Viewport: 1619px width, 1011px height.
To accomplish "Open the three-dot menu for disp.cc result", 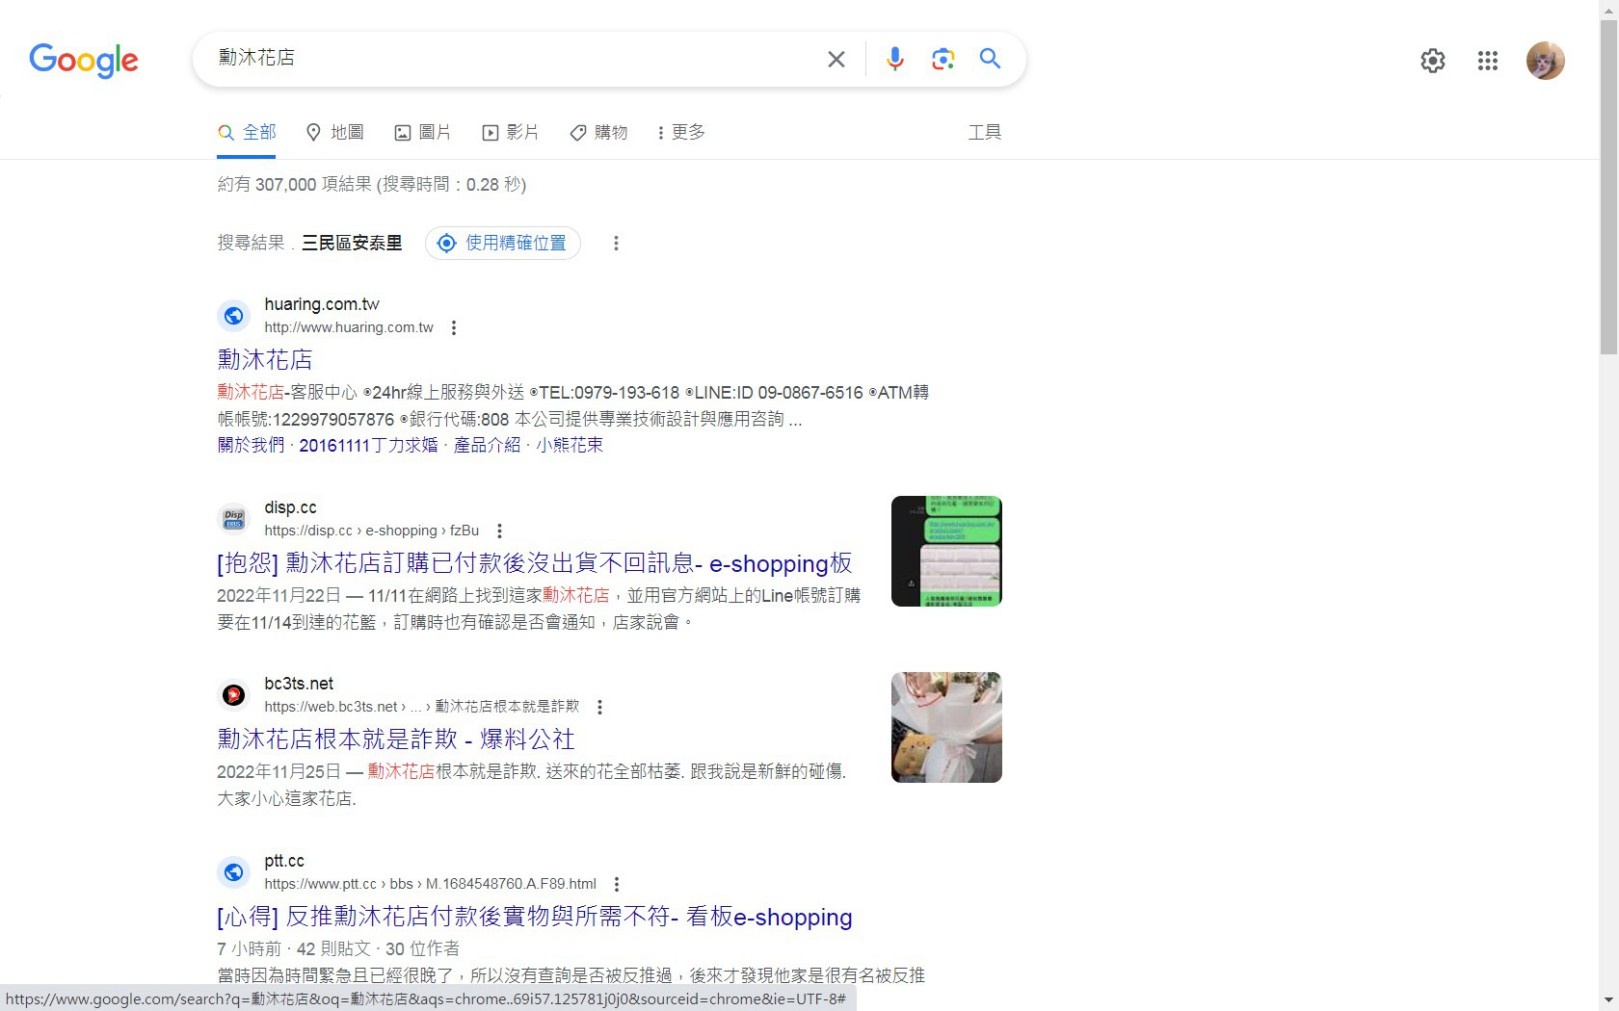I will [x=499, y=531].
